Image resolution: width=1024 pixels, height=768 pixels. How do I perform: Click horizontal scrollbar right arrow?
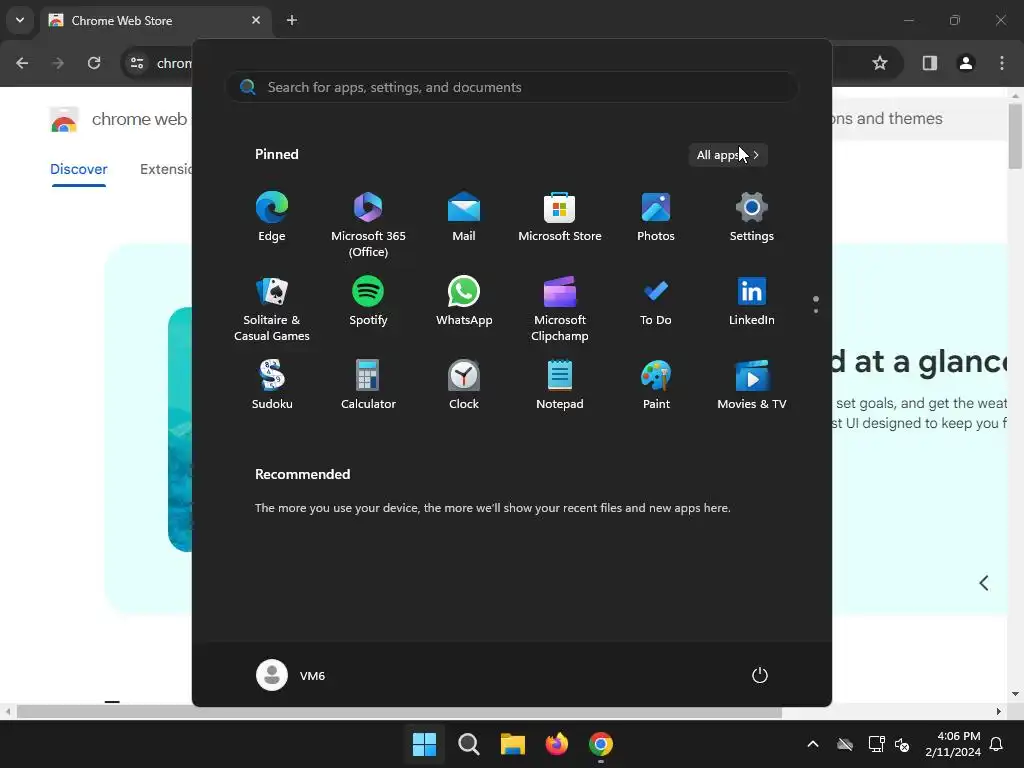click(x=999, y=711)
